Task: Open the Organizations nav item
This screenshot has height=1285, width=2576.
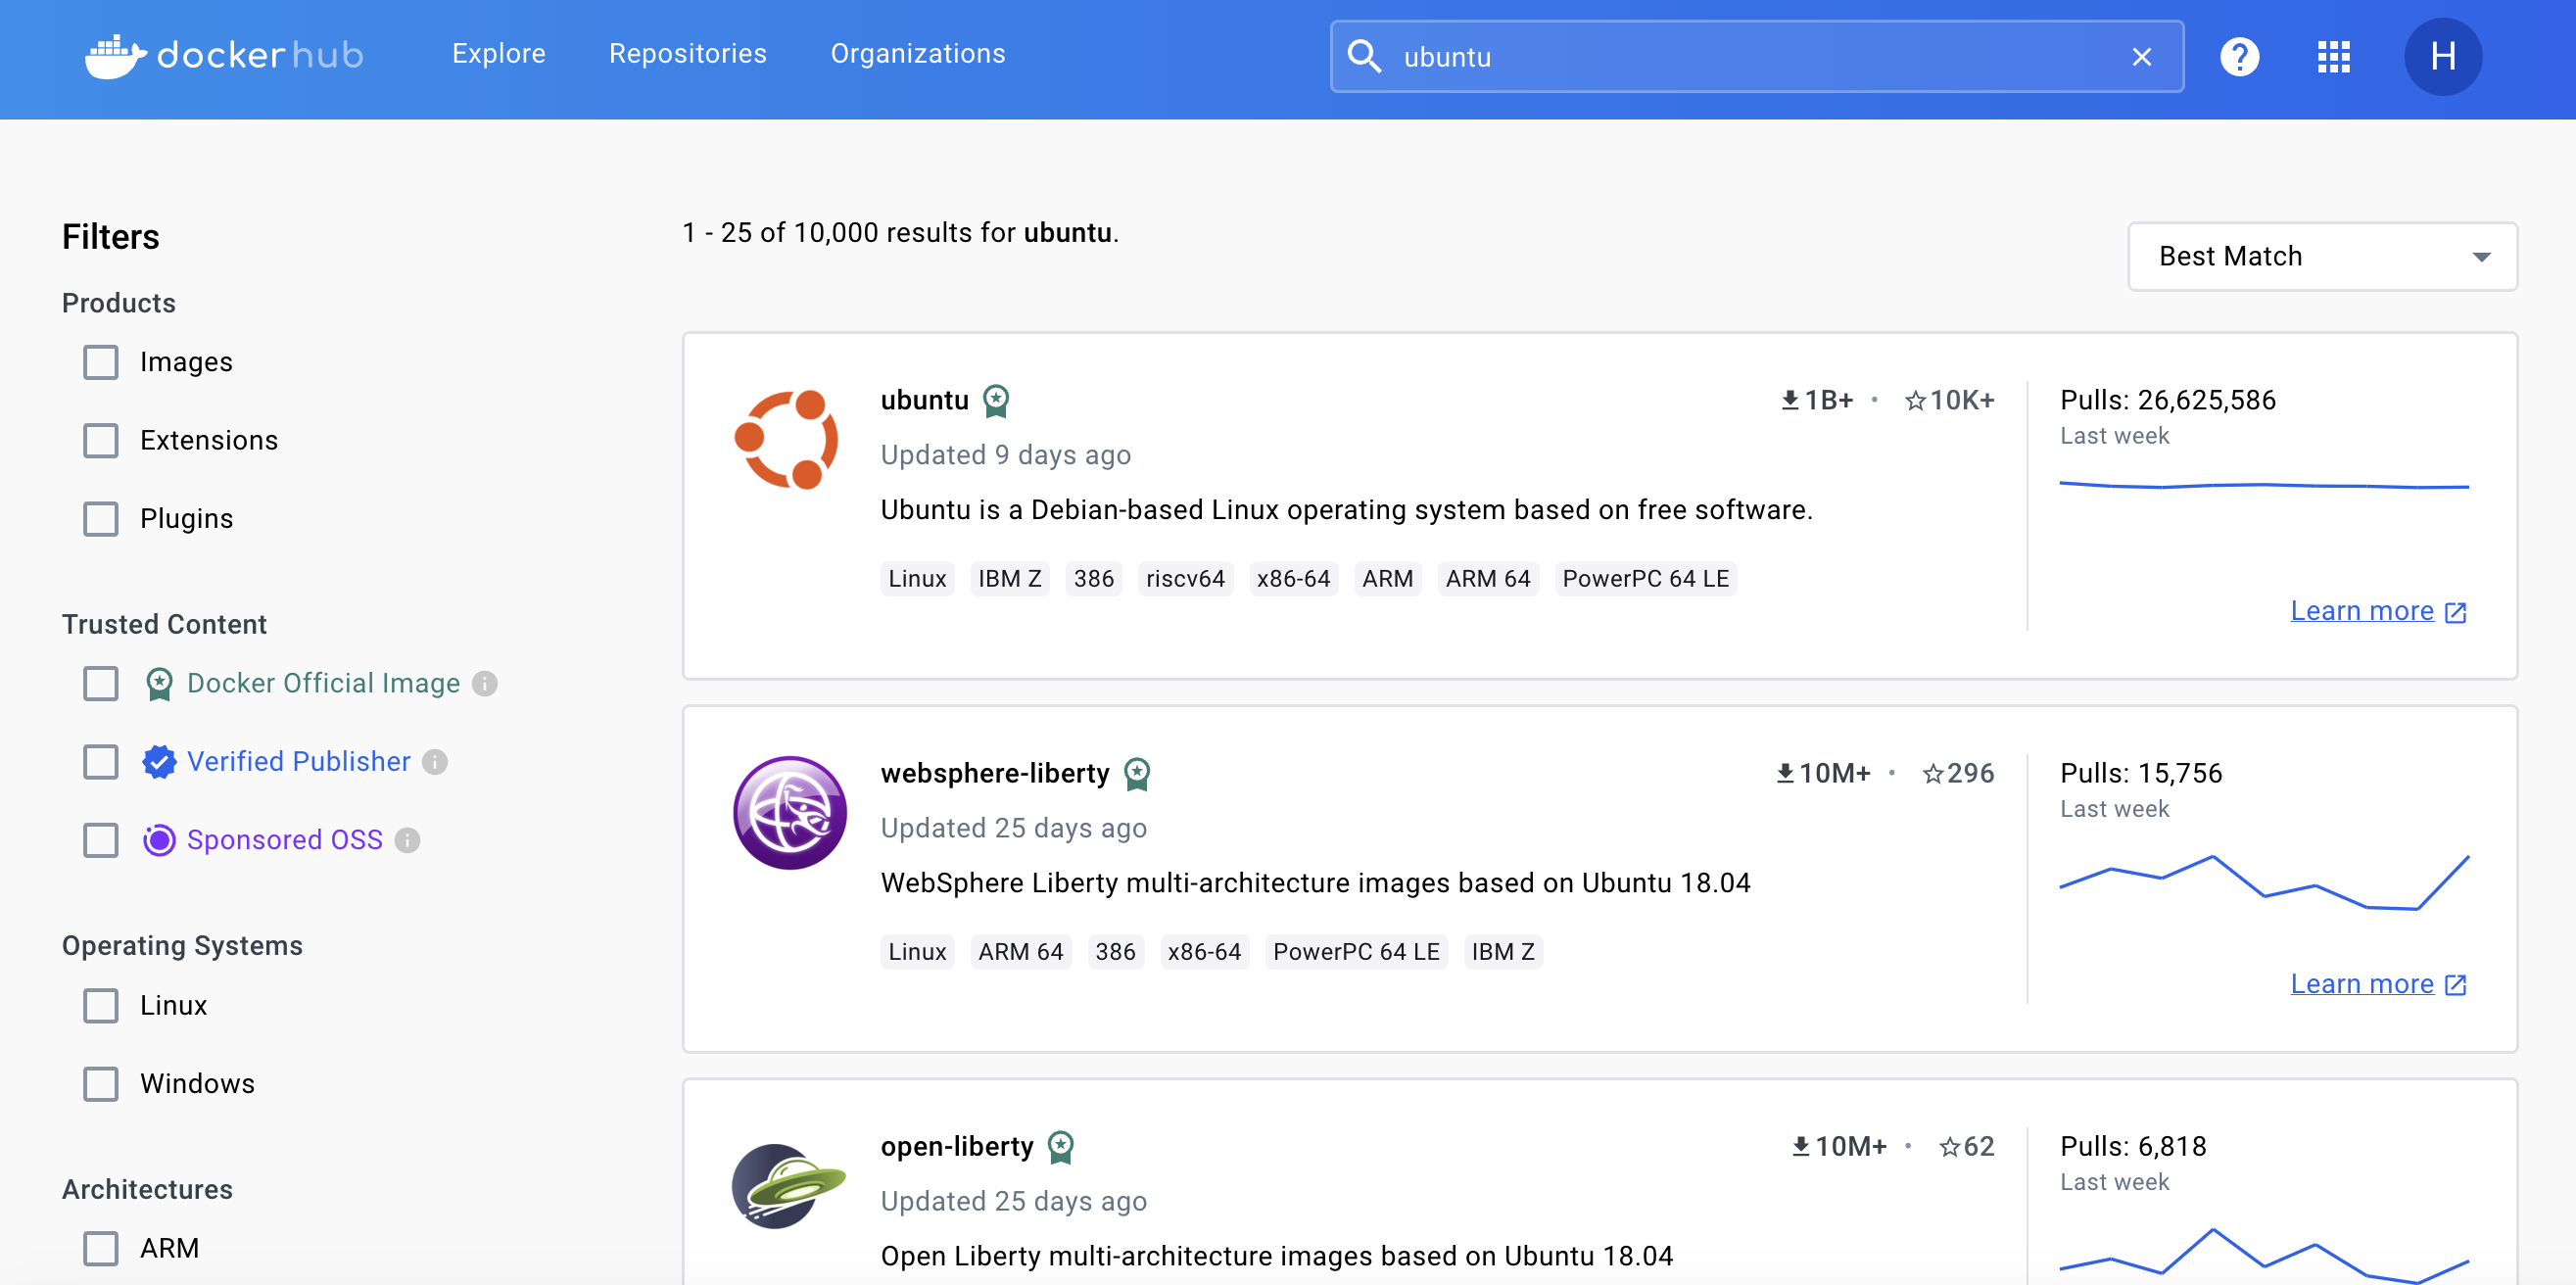Action: point(917,54)
